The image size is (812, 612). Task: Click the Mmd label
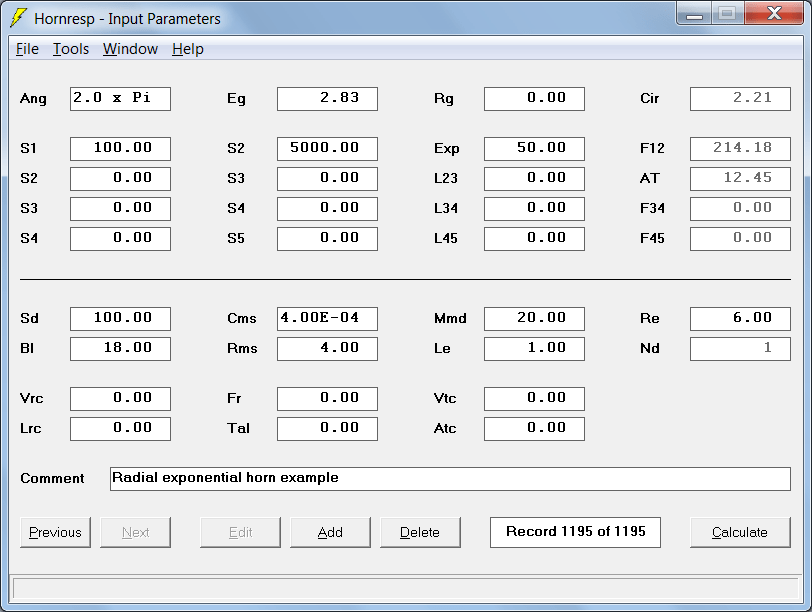(450, 318)
